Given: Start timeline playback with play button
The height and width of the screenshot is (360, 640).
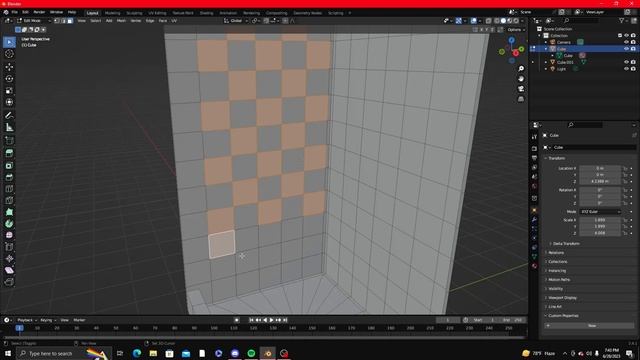Looking at the screenshot, I should (271, 320).
